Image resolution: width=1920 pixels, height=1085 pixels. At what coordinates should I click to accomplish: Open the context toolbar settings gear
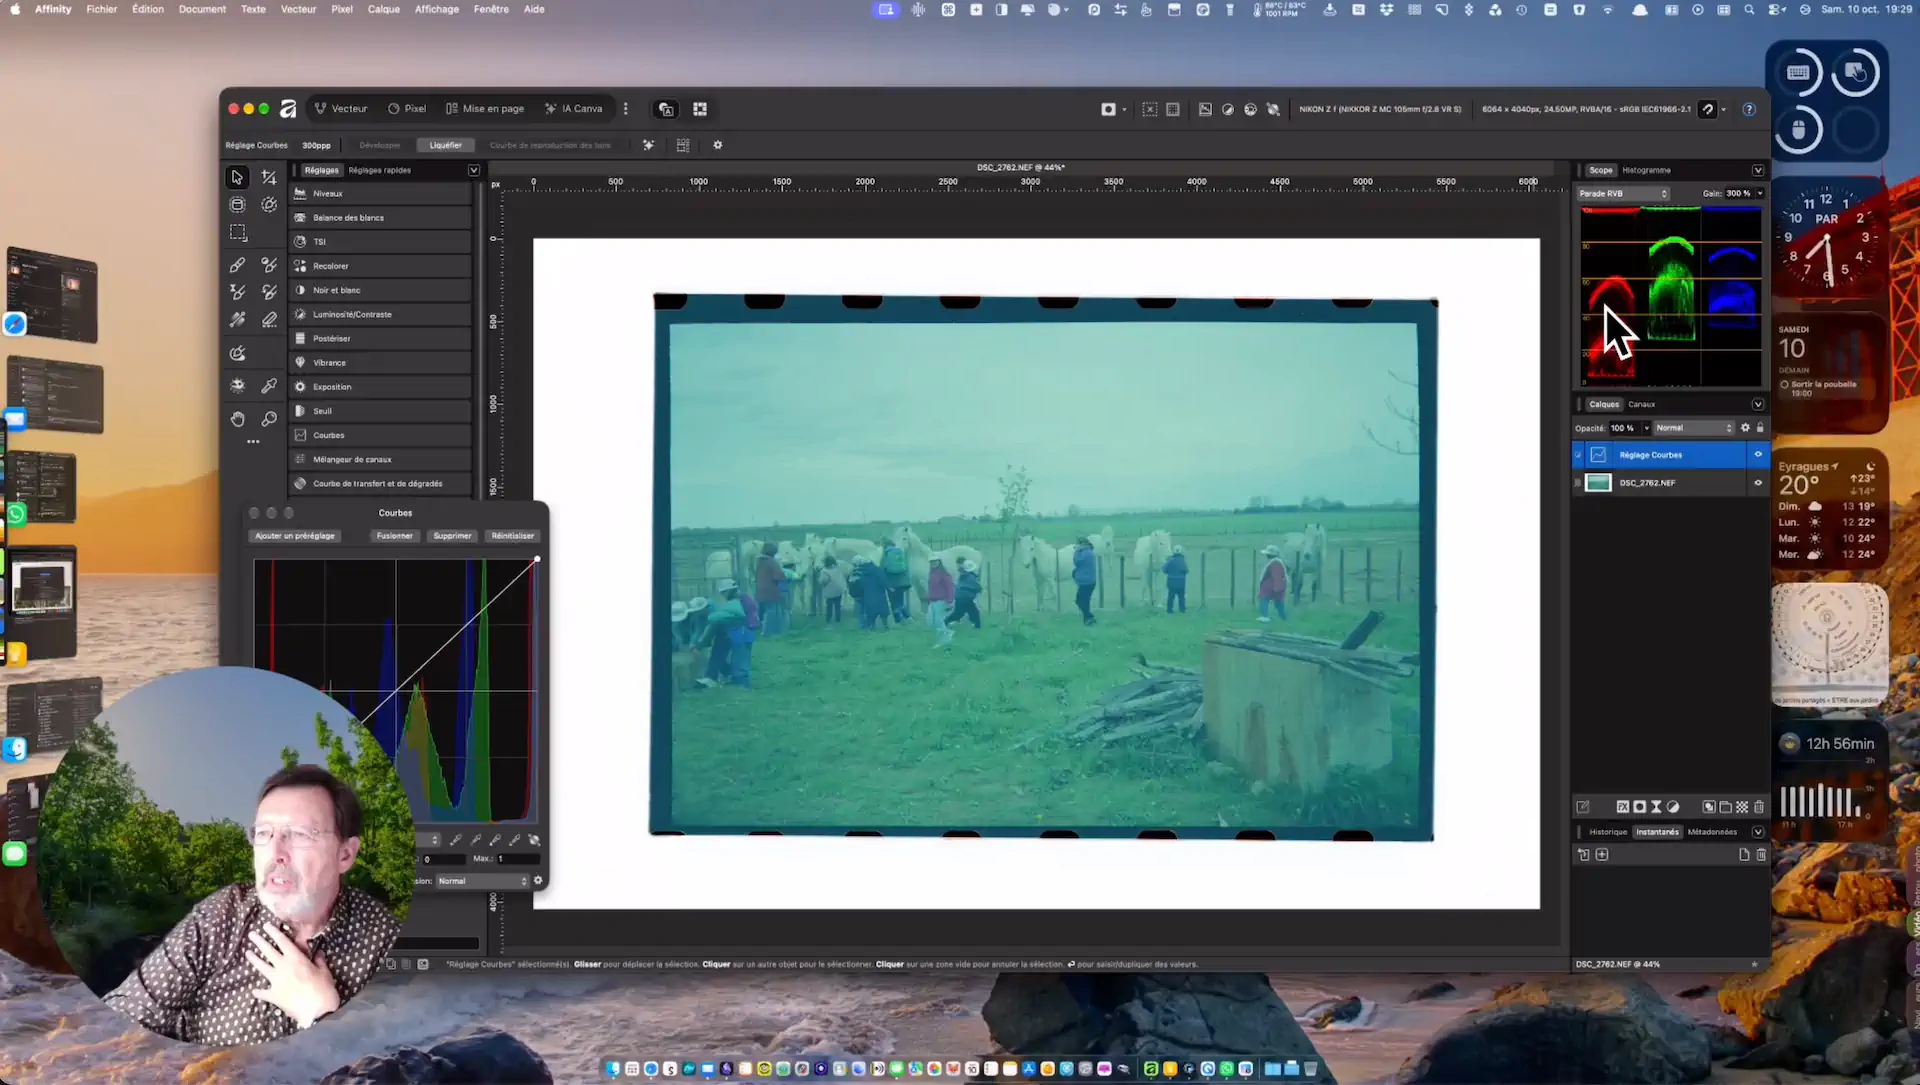717,145
